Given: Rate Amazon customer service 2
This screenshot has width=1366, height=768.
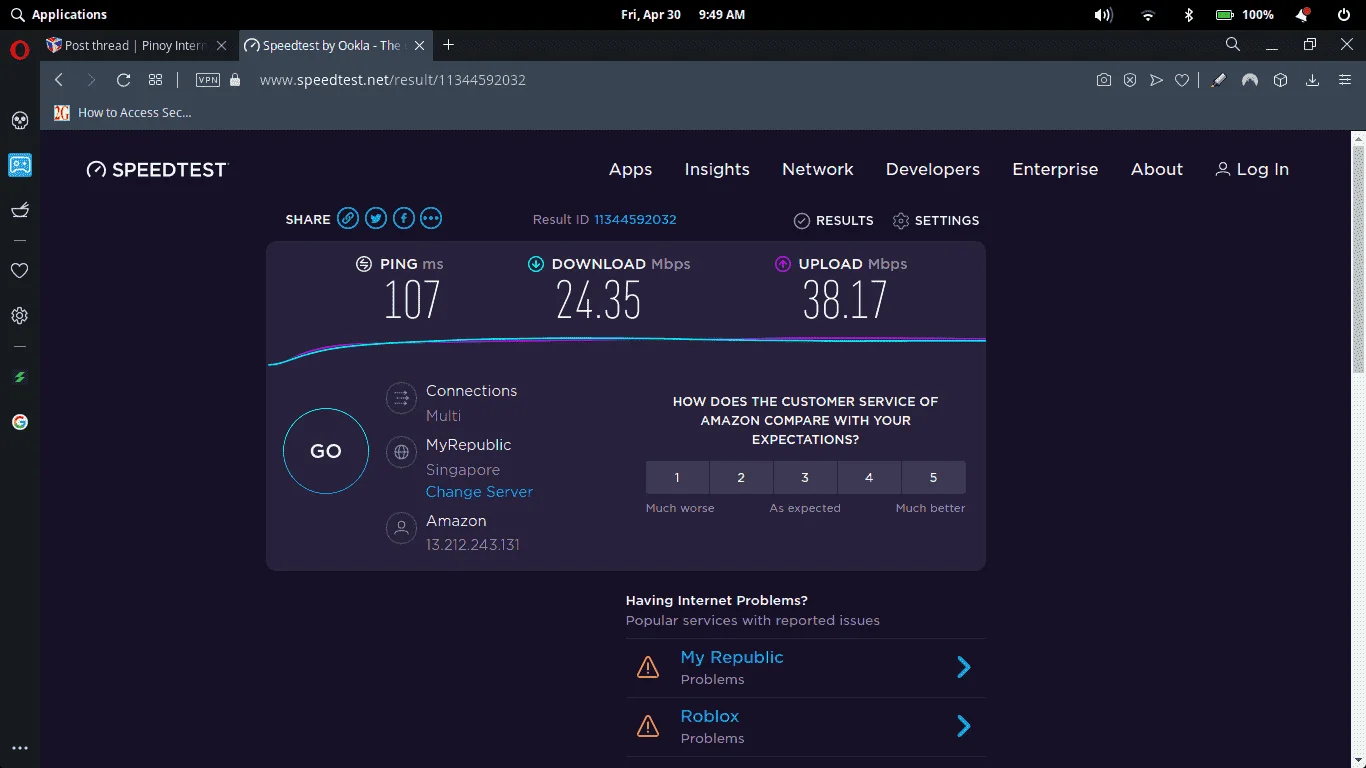Looking at the screenshot, I should [741, 478].
